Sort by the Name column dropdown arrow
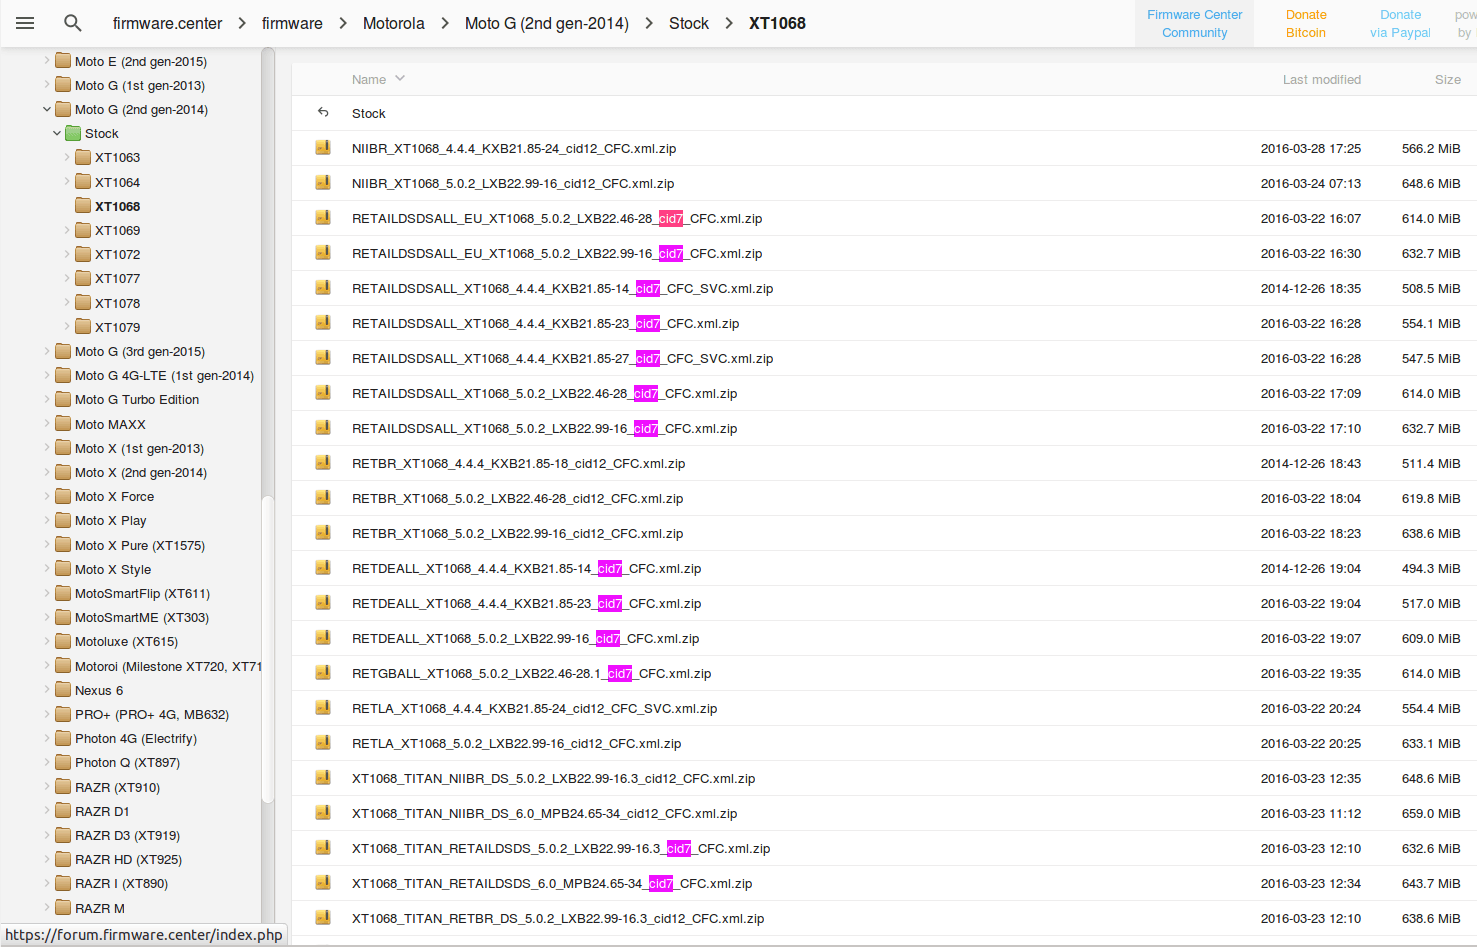Viewport: 1477px width, 947px height. point(400,79)
